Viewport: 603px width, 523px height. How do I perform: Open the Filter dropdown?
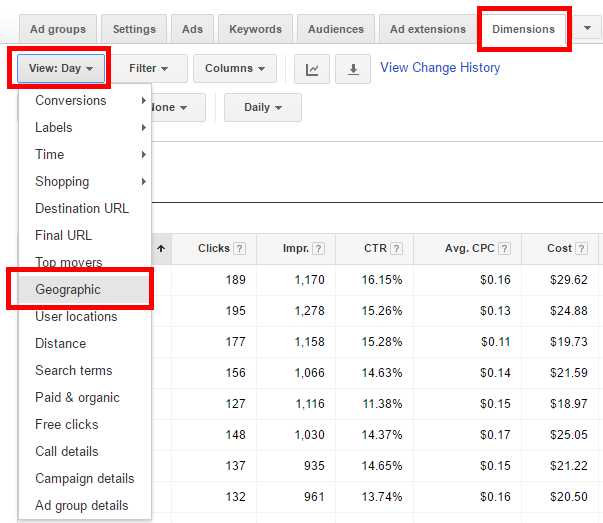coord(148,69)
